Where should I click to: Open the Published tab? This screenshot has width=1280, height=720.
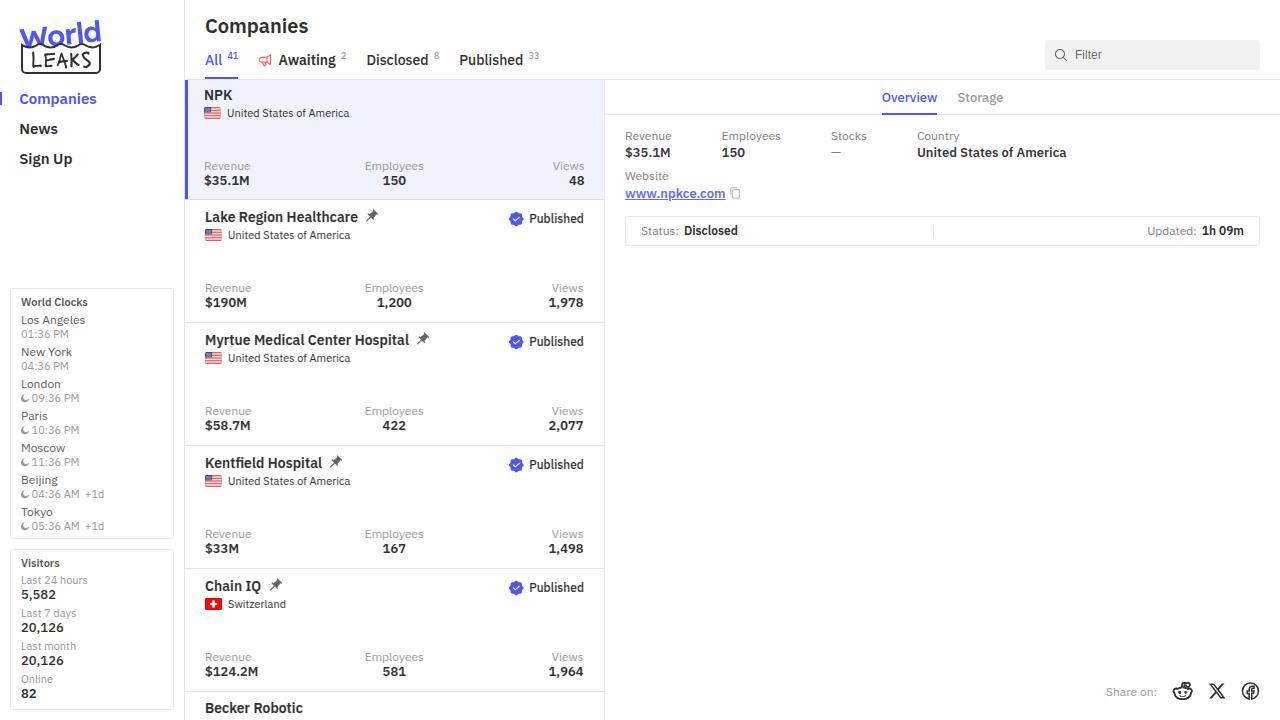point(499,60)
